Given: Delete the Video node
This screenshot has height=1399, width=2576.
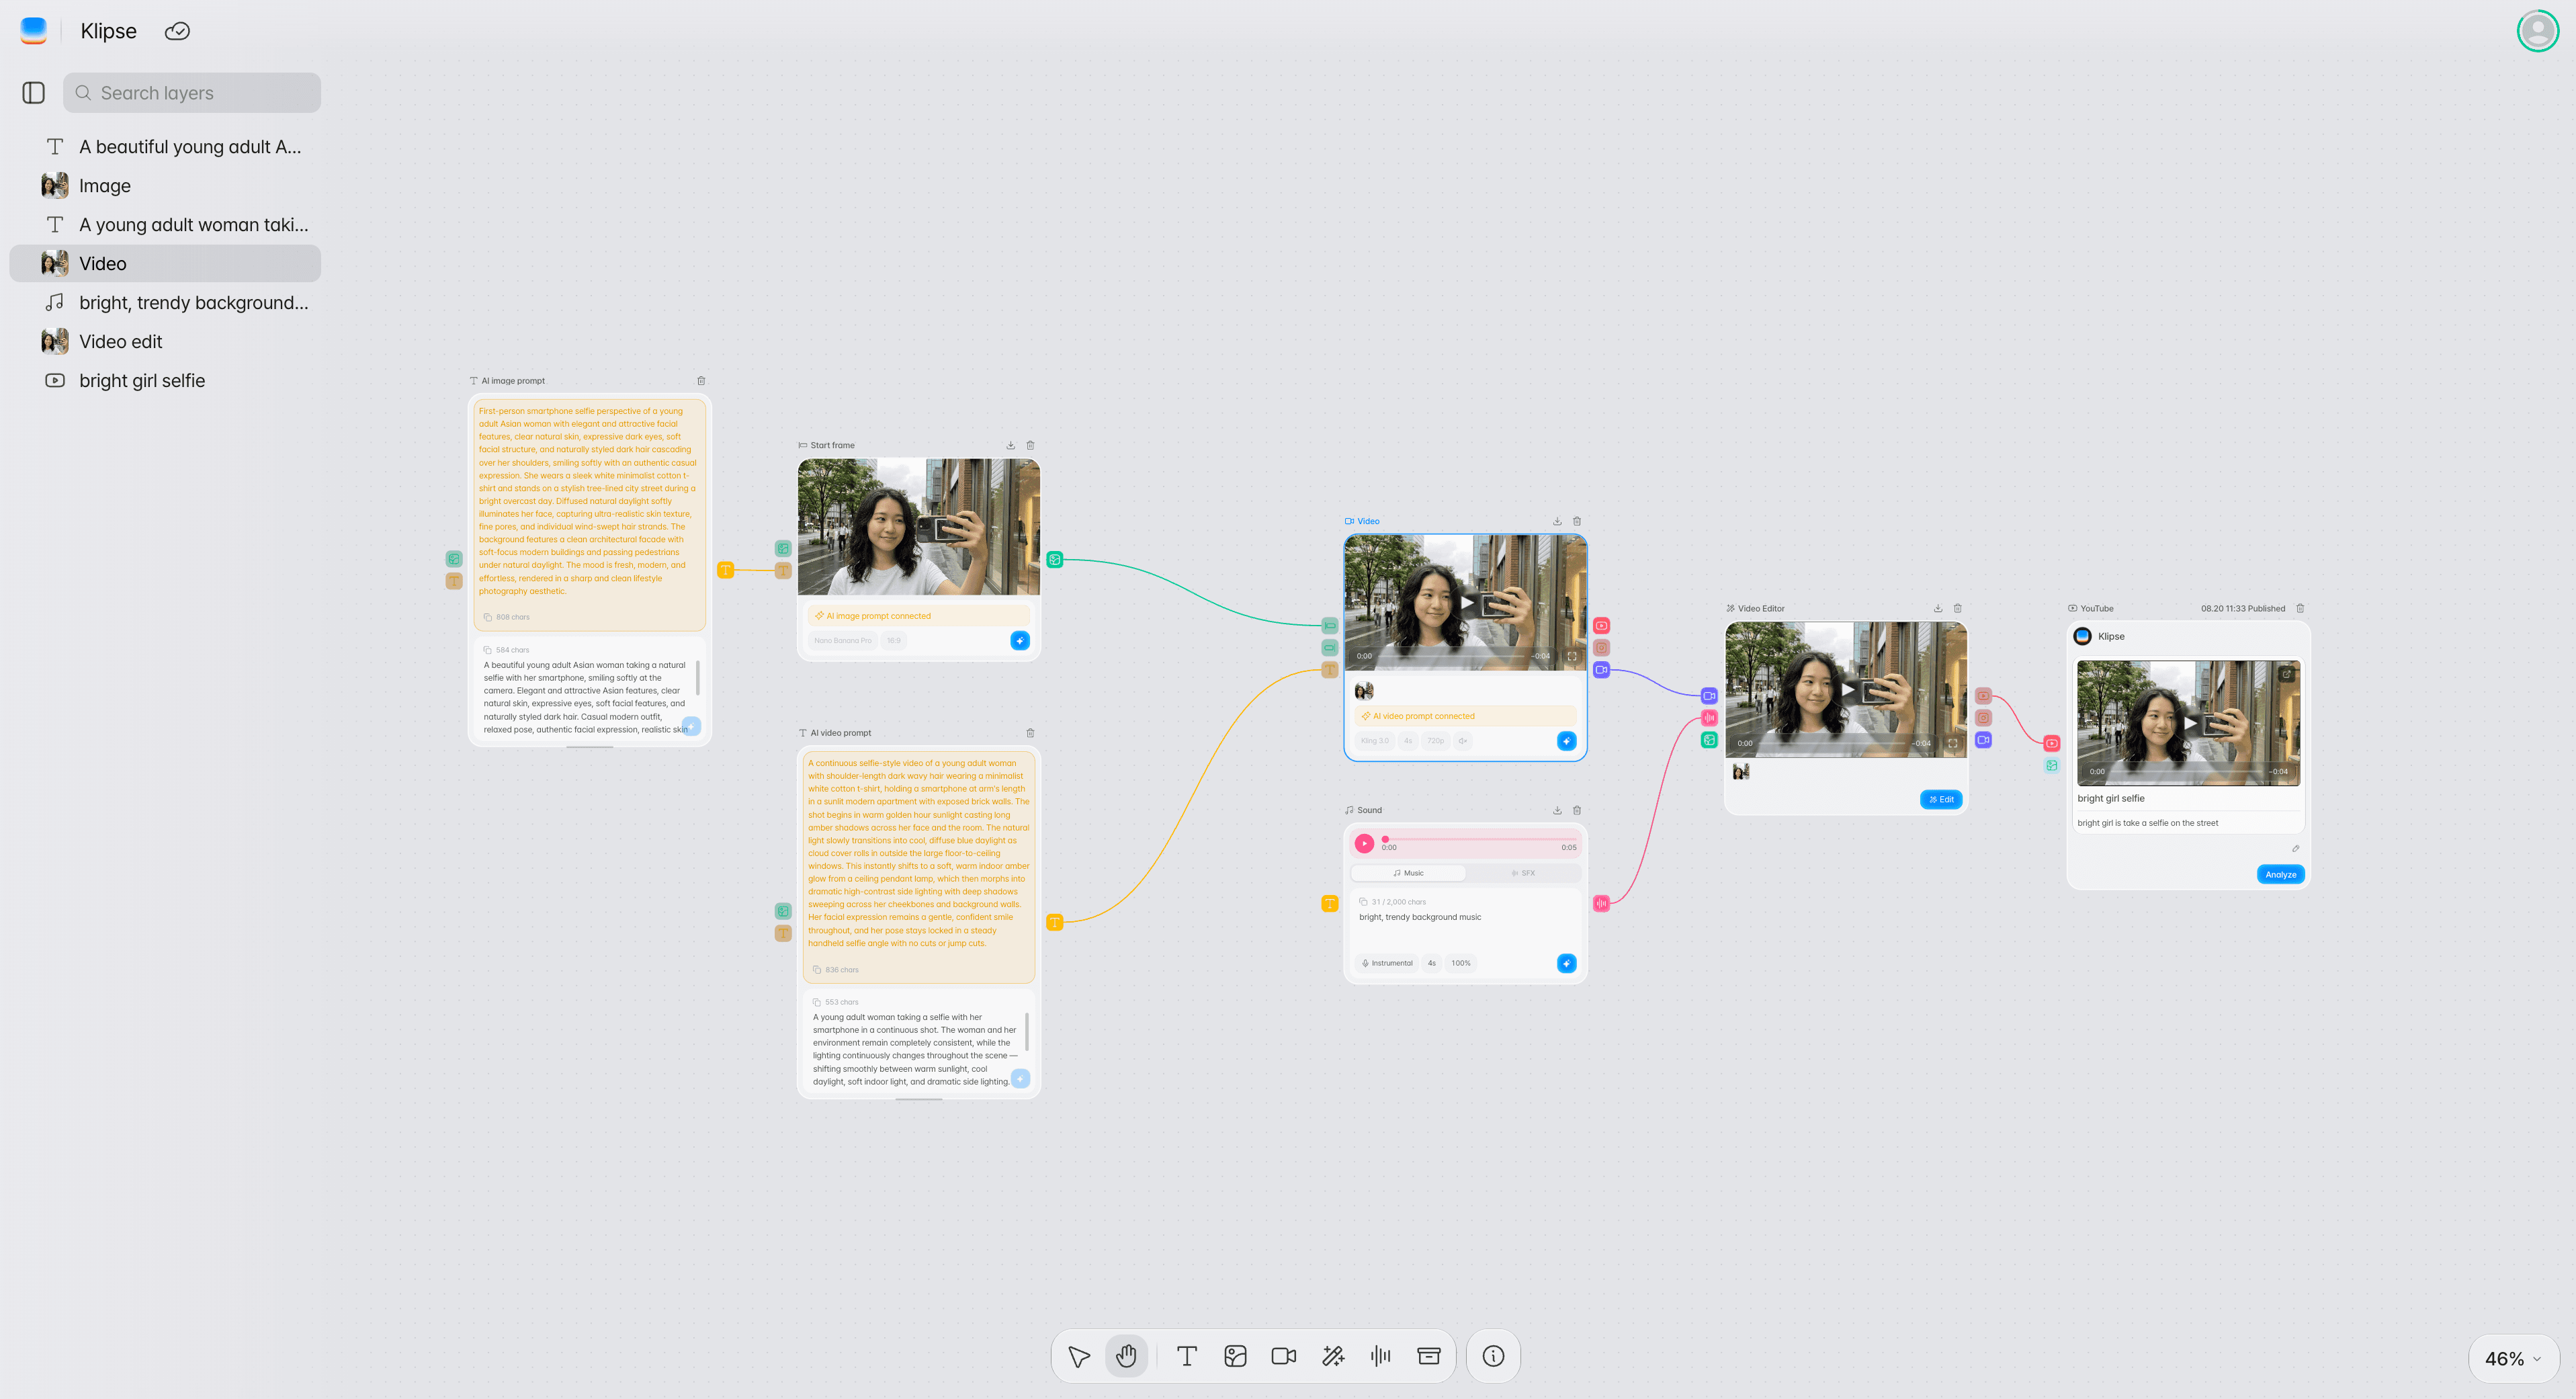Looking at the screenshot, I should [x=1577, y=521].
